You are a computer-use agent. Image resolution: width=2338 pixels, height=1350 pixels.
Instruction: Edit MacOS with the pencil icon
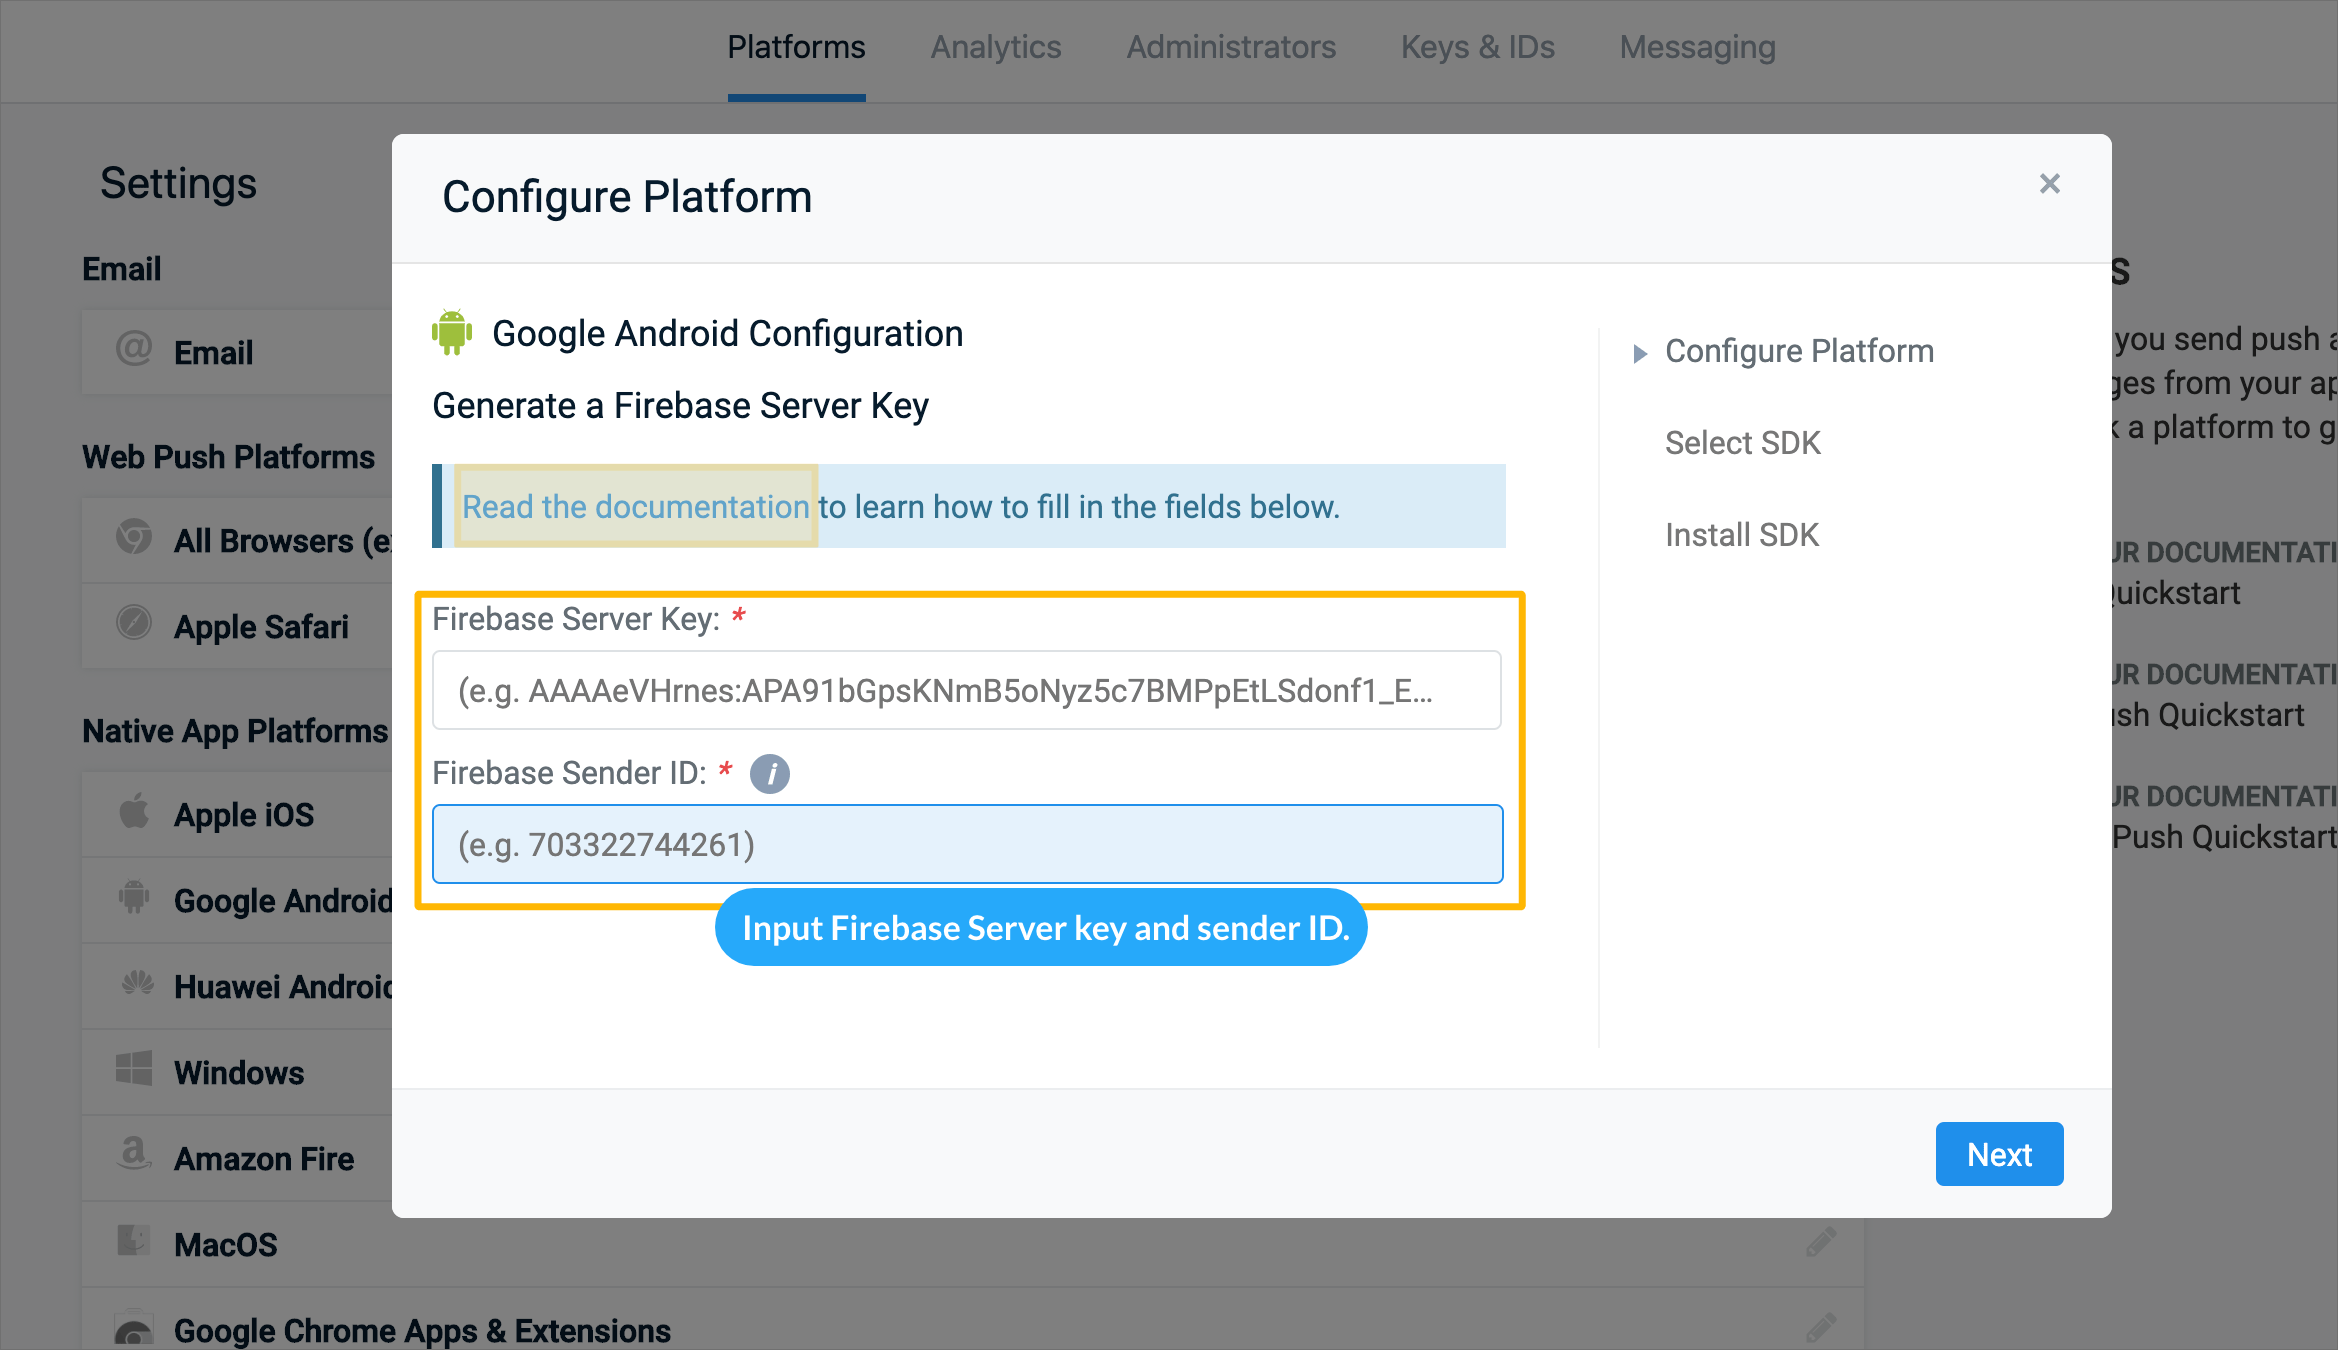tap(1821, 1243)
